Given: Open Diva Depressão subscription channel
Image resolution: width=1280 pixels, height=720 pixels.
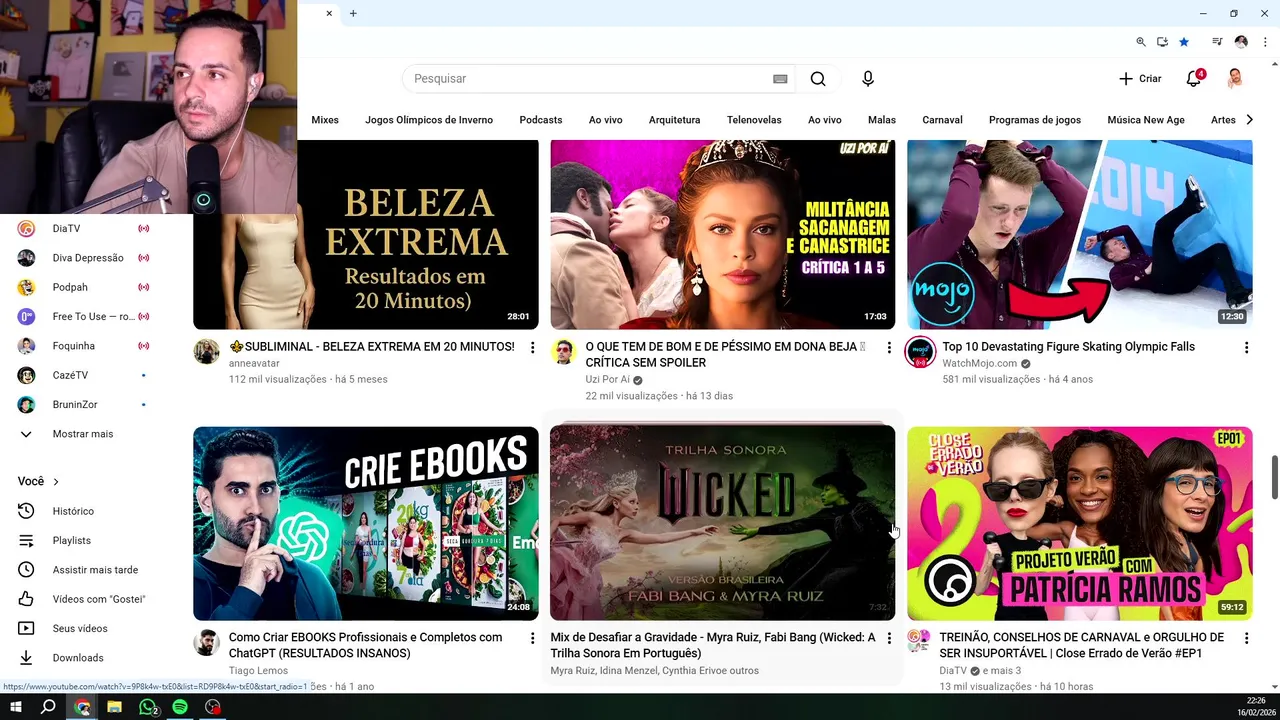Looking at the screenshot, I should [85, 258].
